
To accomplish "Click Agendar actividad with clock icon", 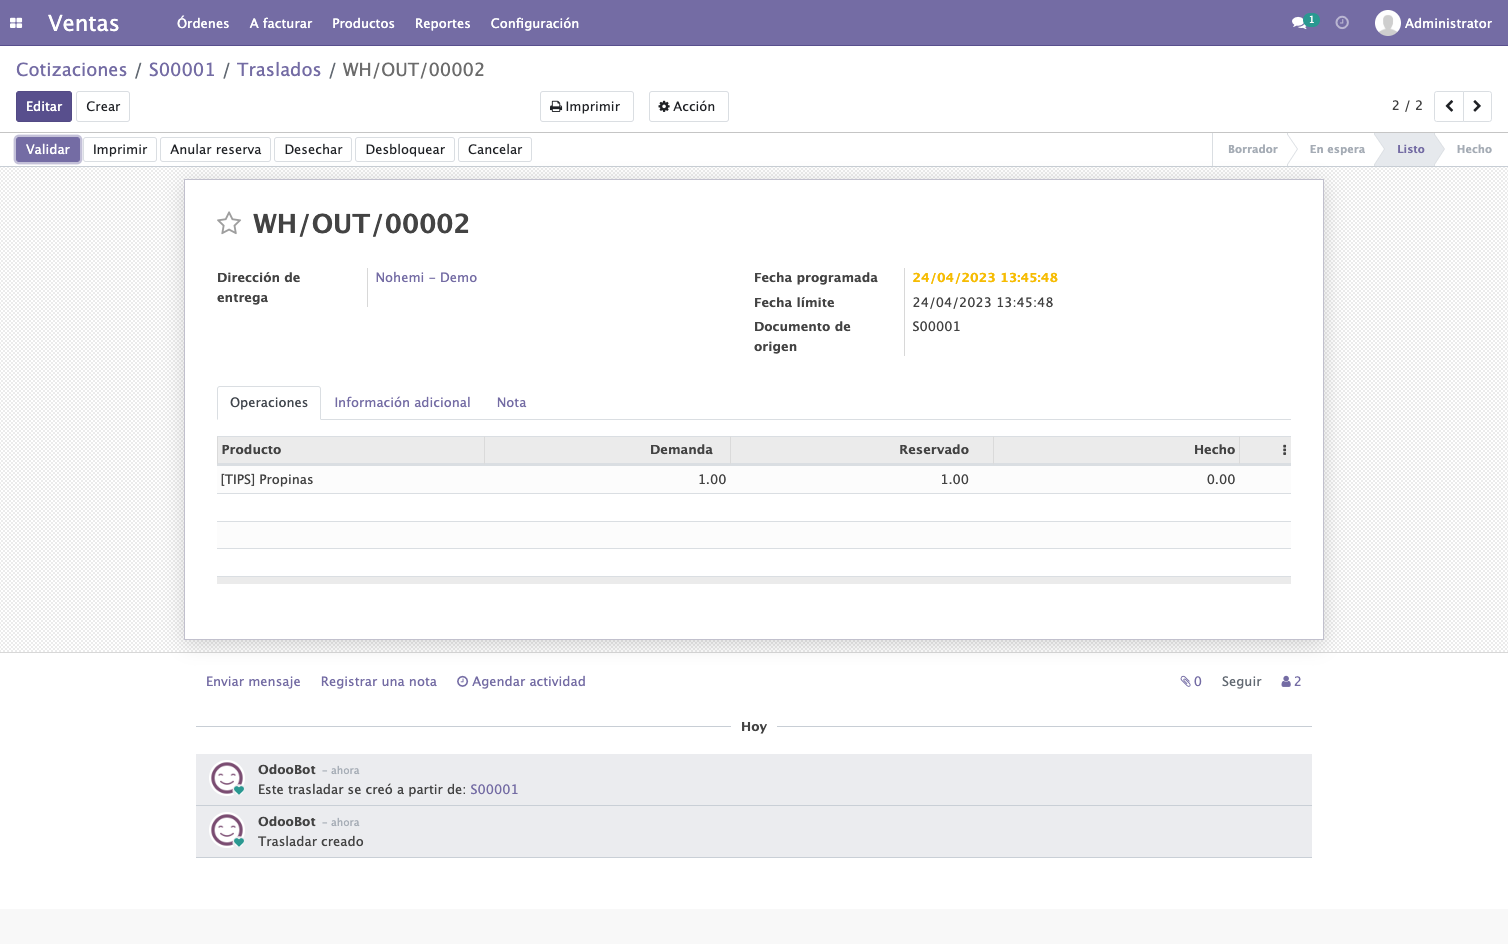I will click(521, 681).
